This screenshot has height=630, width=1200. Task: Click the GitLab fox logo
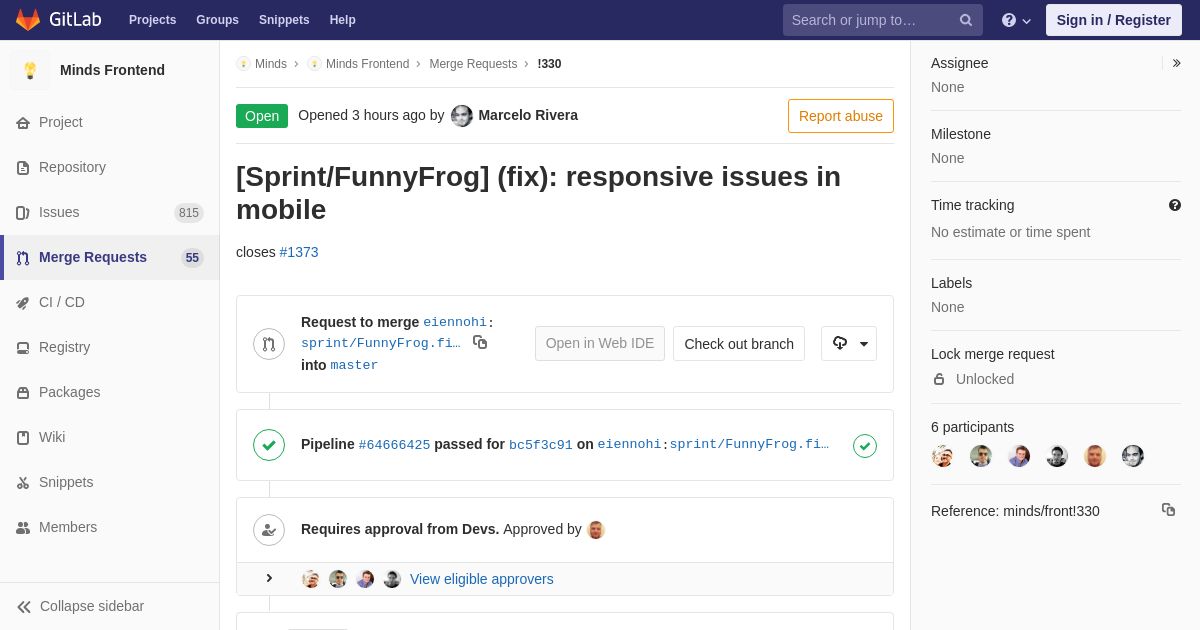[x=28, y=20]
